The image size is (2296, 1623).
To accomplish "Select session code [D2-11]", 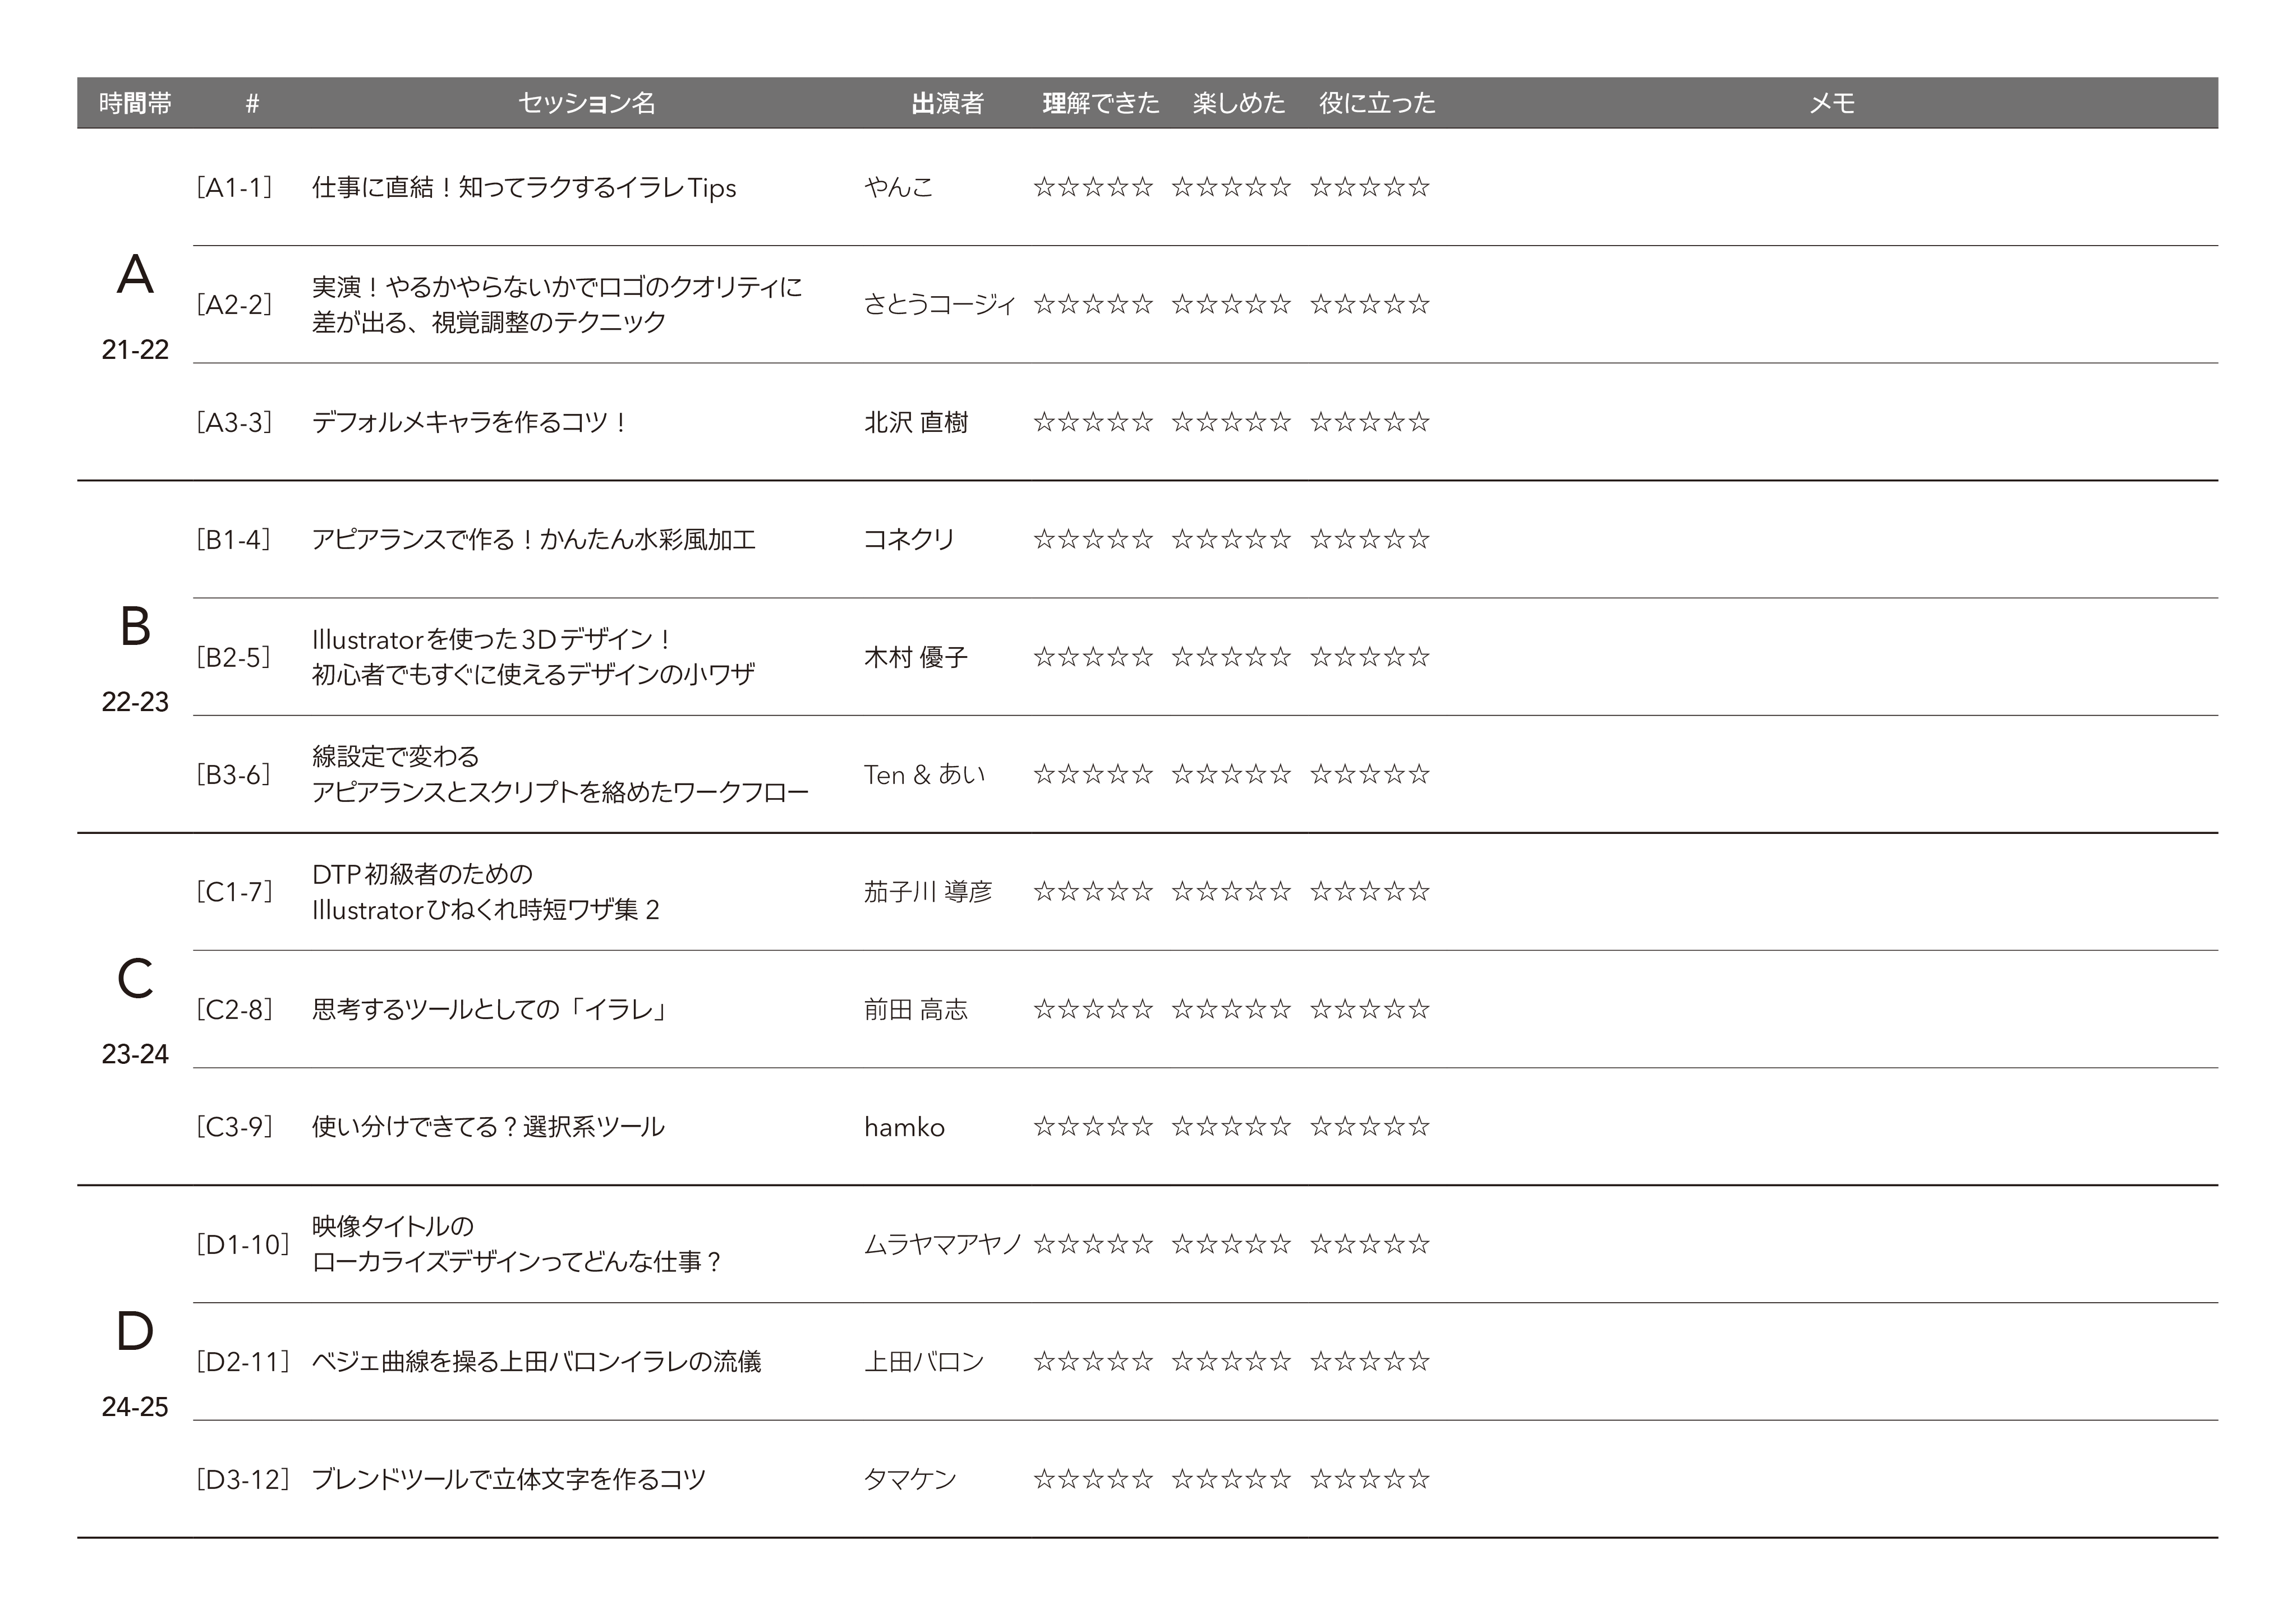I will (x=243, y=1361).
